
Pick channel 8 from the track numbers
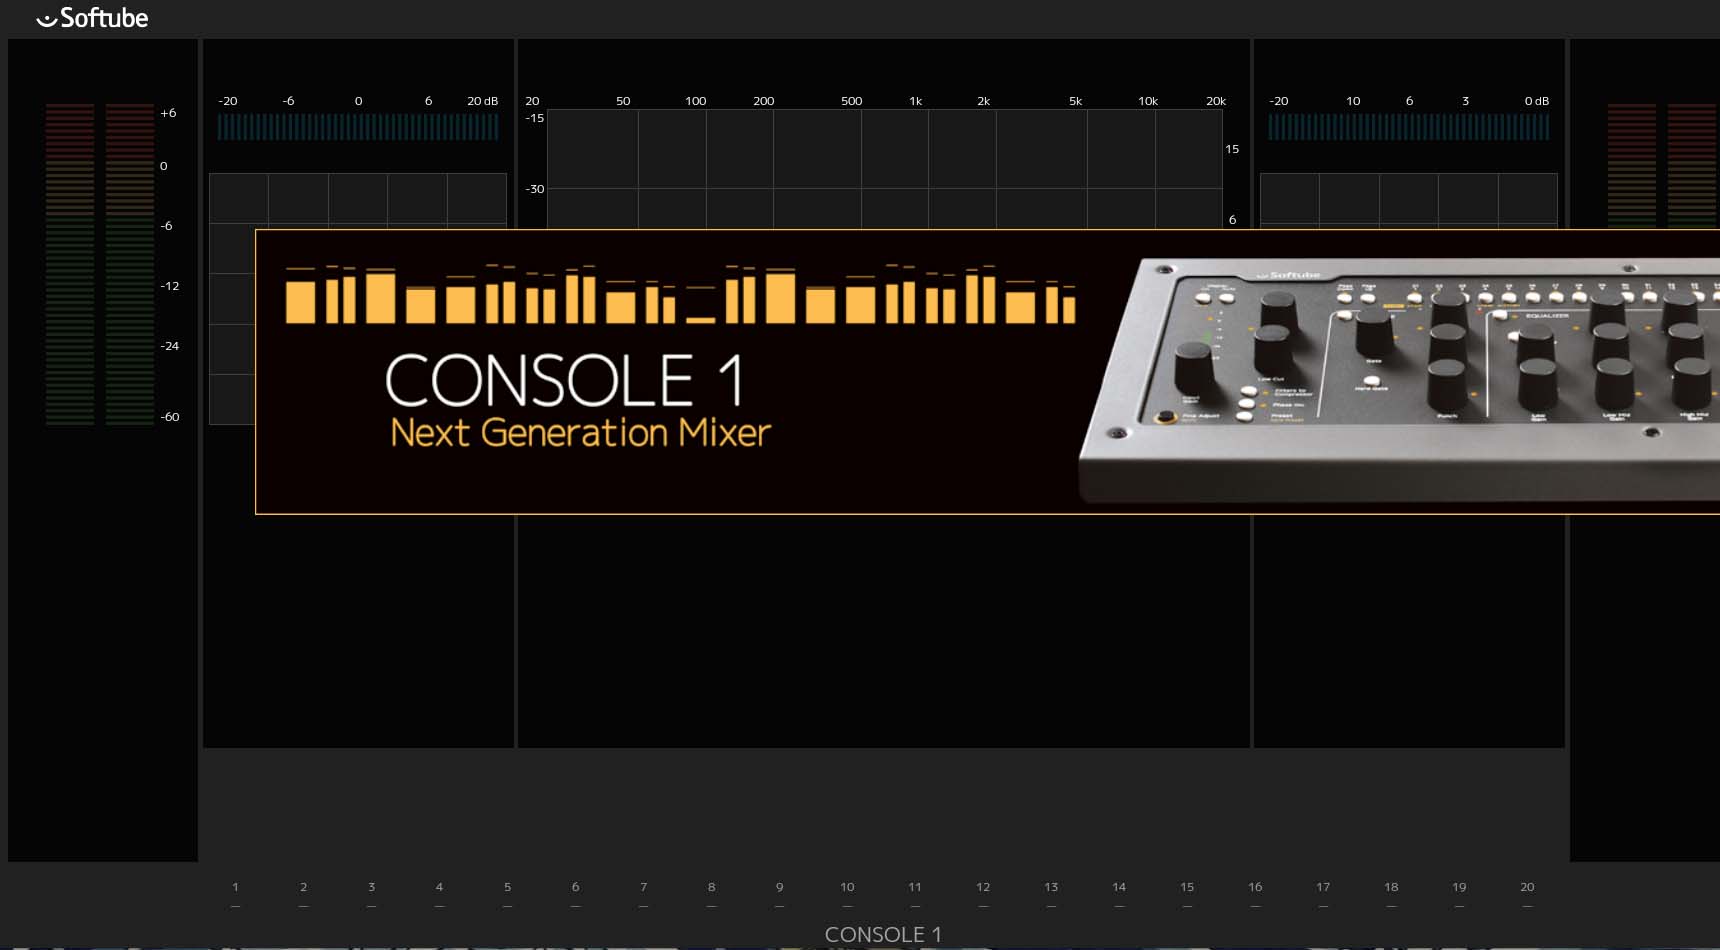point(711,887)
